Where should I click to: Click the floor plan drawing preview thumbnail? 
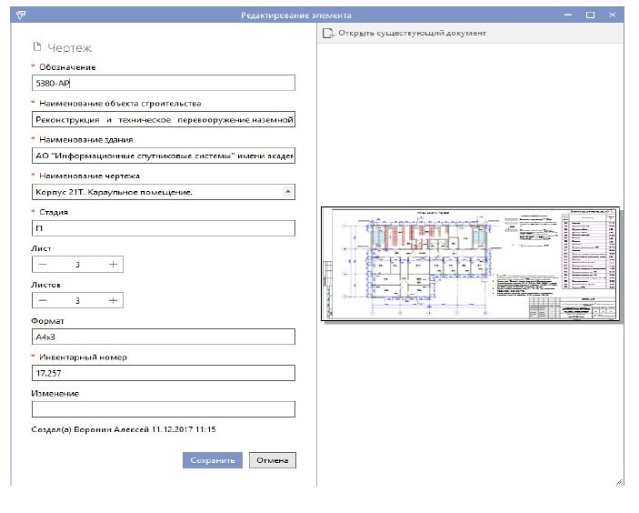[470, 264]
